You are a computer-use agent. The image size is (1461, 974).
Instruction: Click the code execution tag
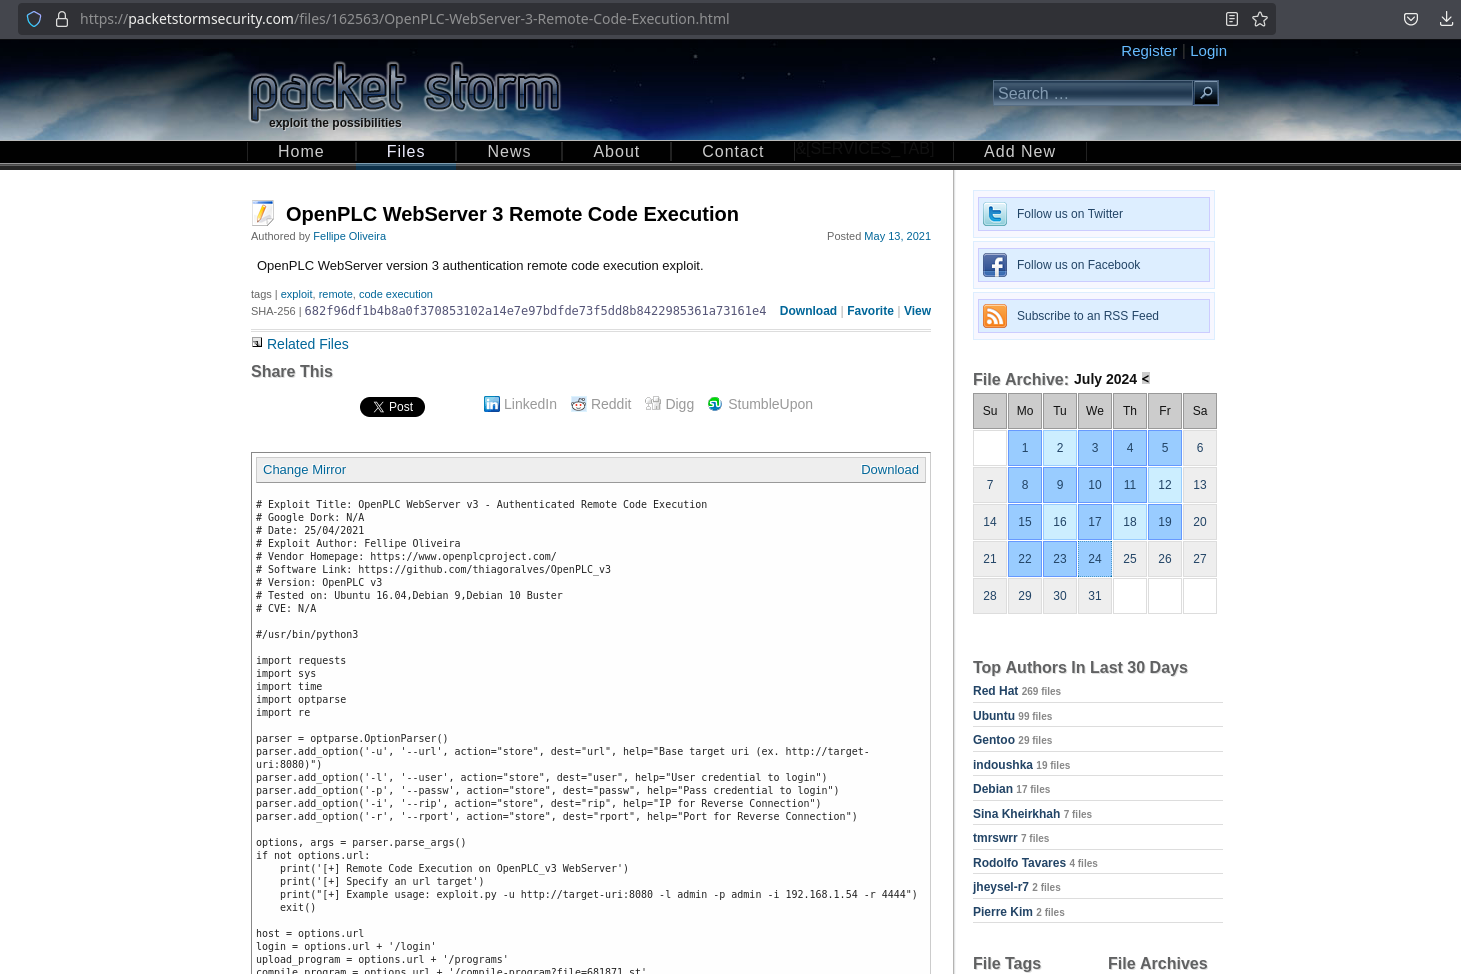396,294
